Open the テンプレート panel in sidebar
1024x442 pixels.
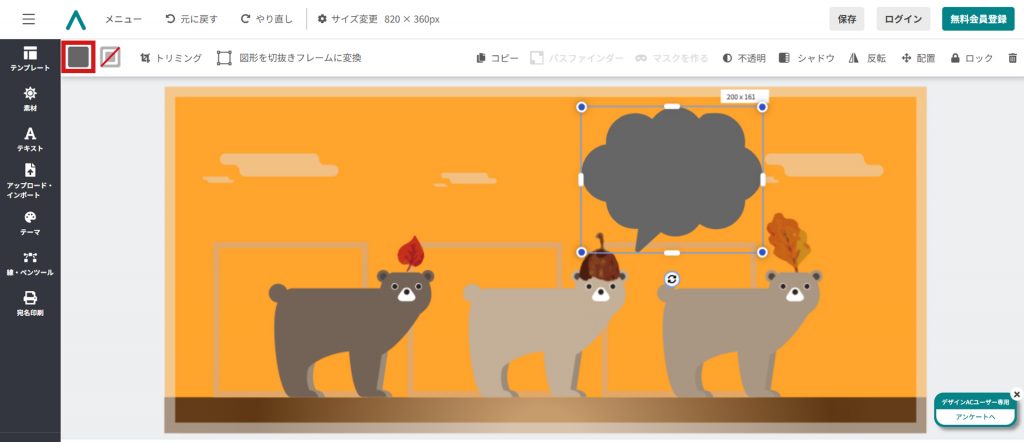30,58
